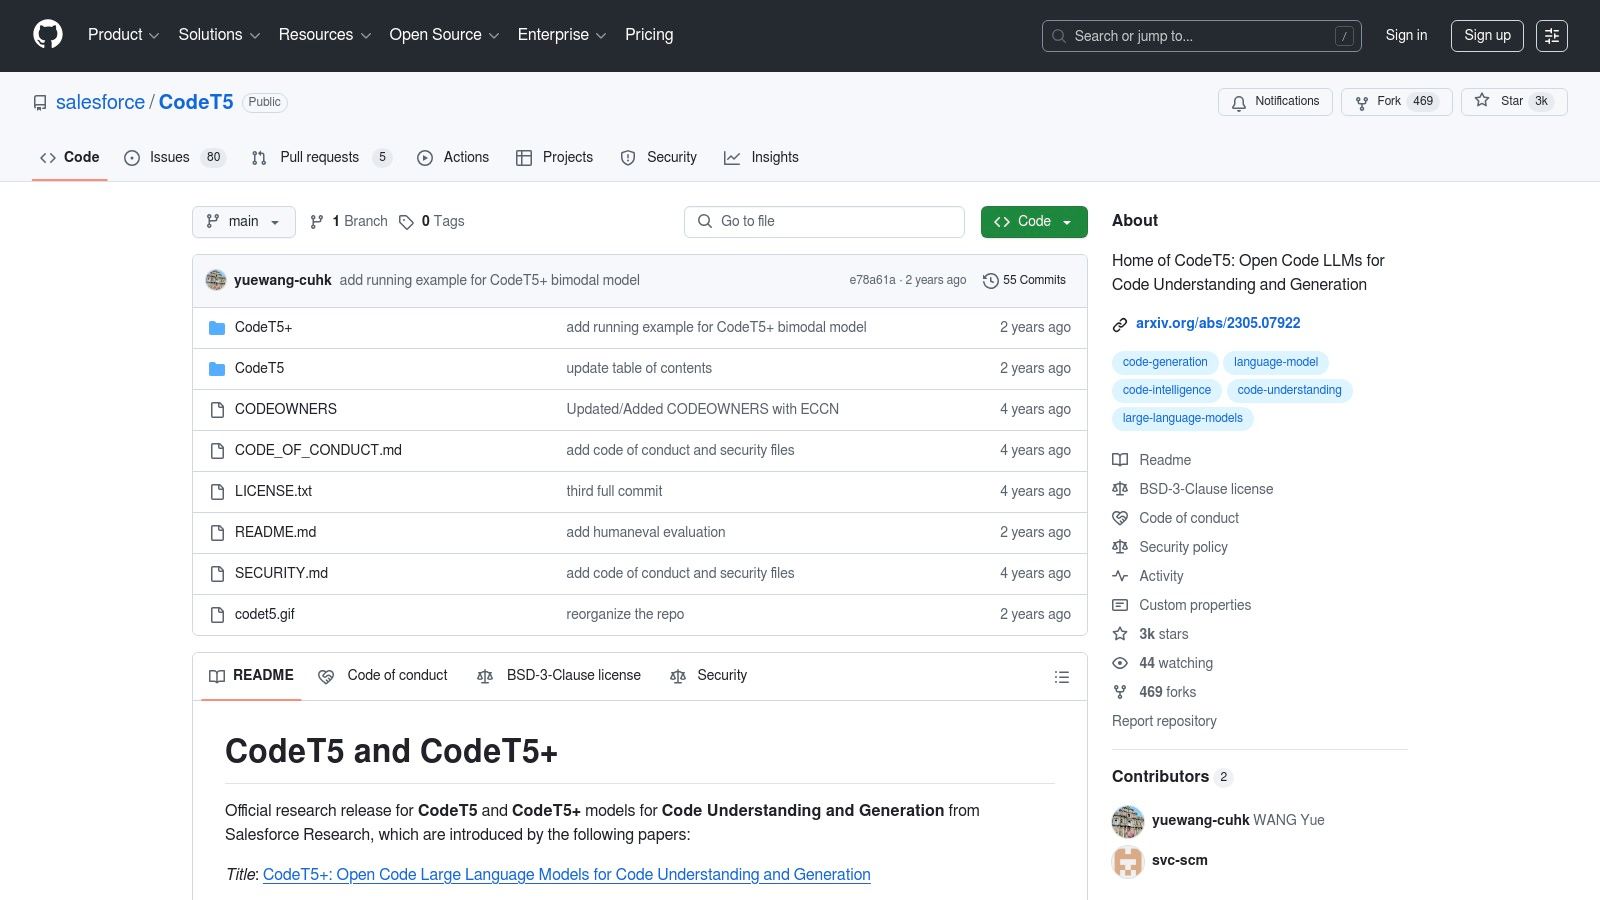1600x900 pixels.
Task: Expand the Solutions menu
Action: (219, 35)
